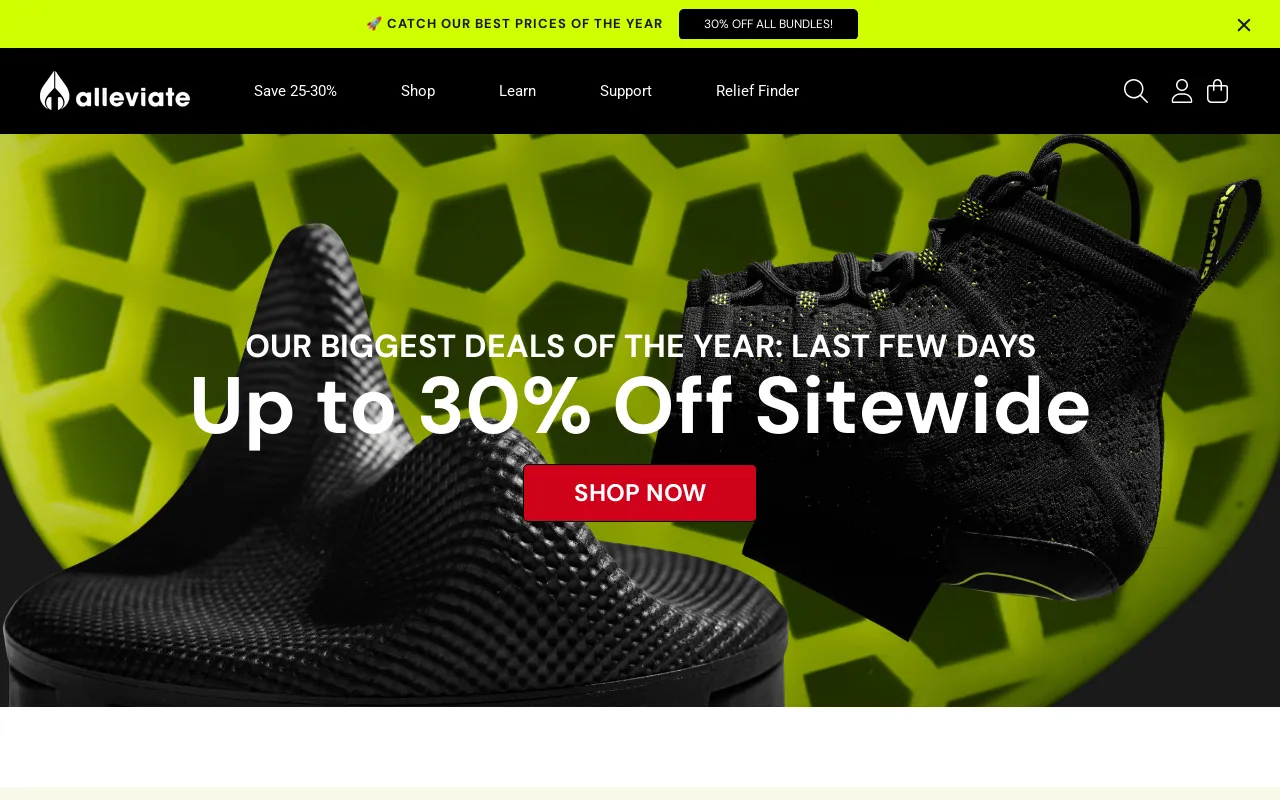
Task: Click the 30% OFF ALL BUNDLES button
Action: 768,24
